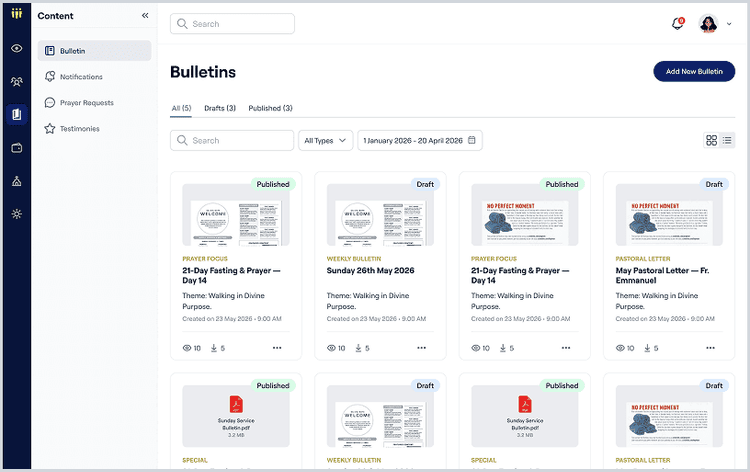Open the church building icon in the navigation rail
This screenshot has height=472, width=750.
[17, 181]
